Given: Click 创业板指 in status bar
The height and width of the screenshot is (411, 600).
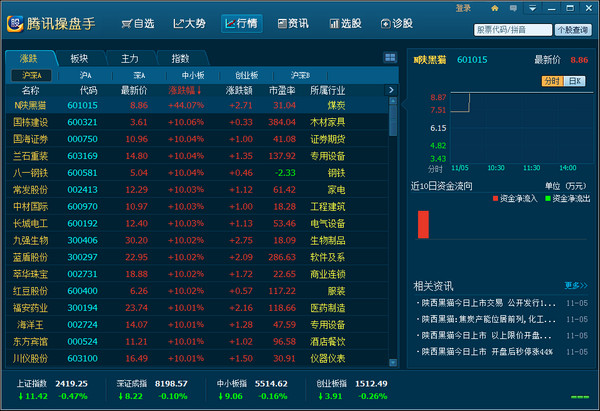Looking at the screenshot, I should pos(332,383).
